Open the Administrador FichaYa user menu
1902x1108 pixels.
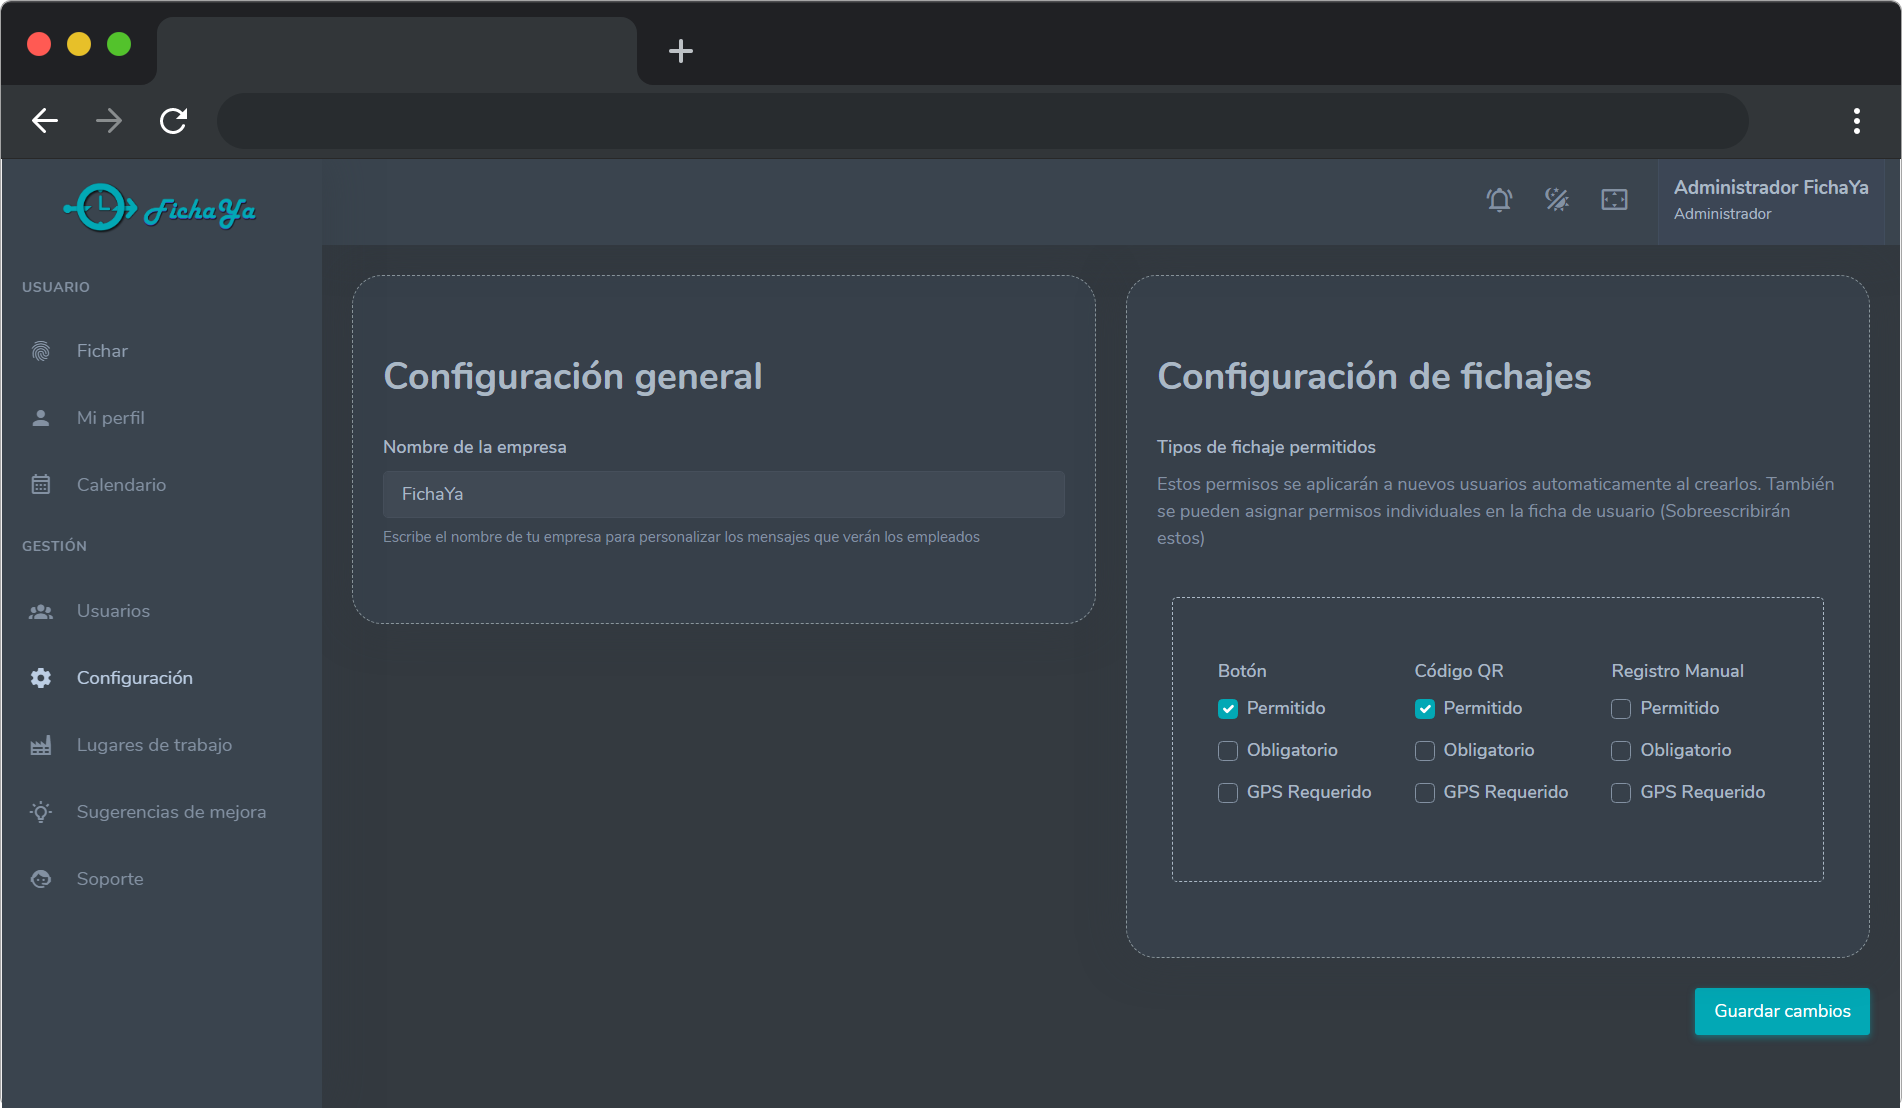[1770, 200]
